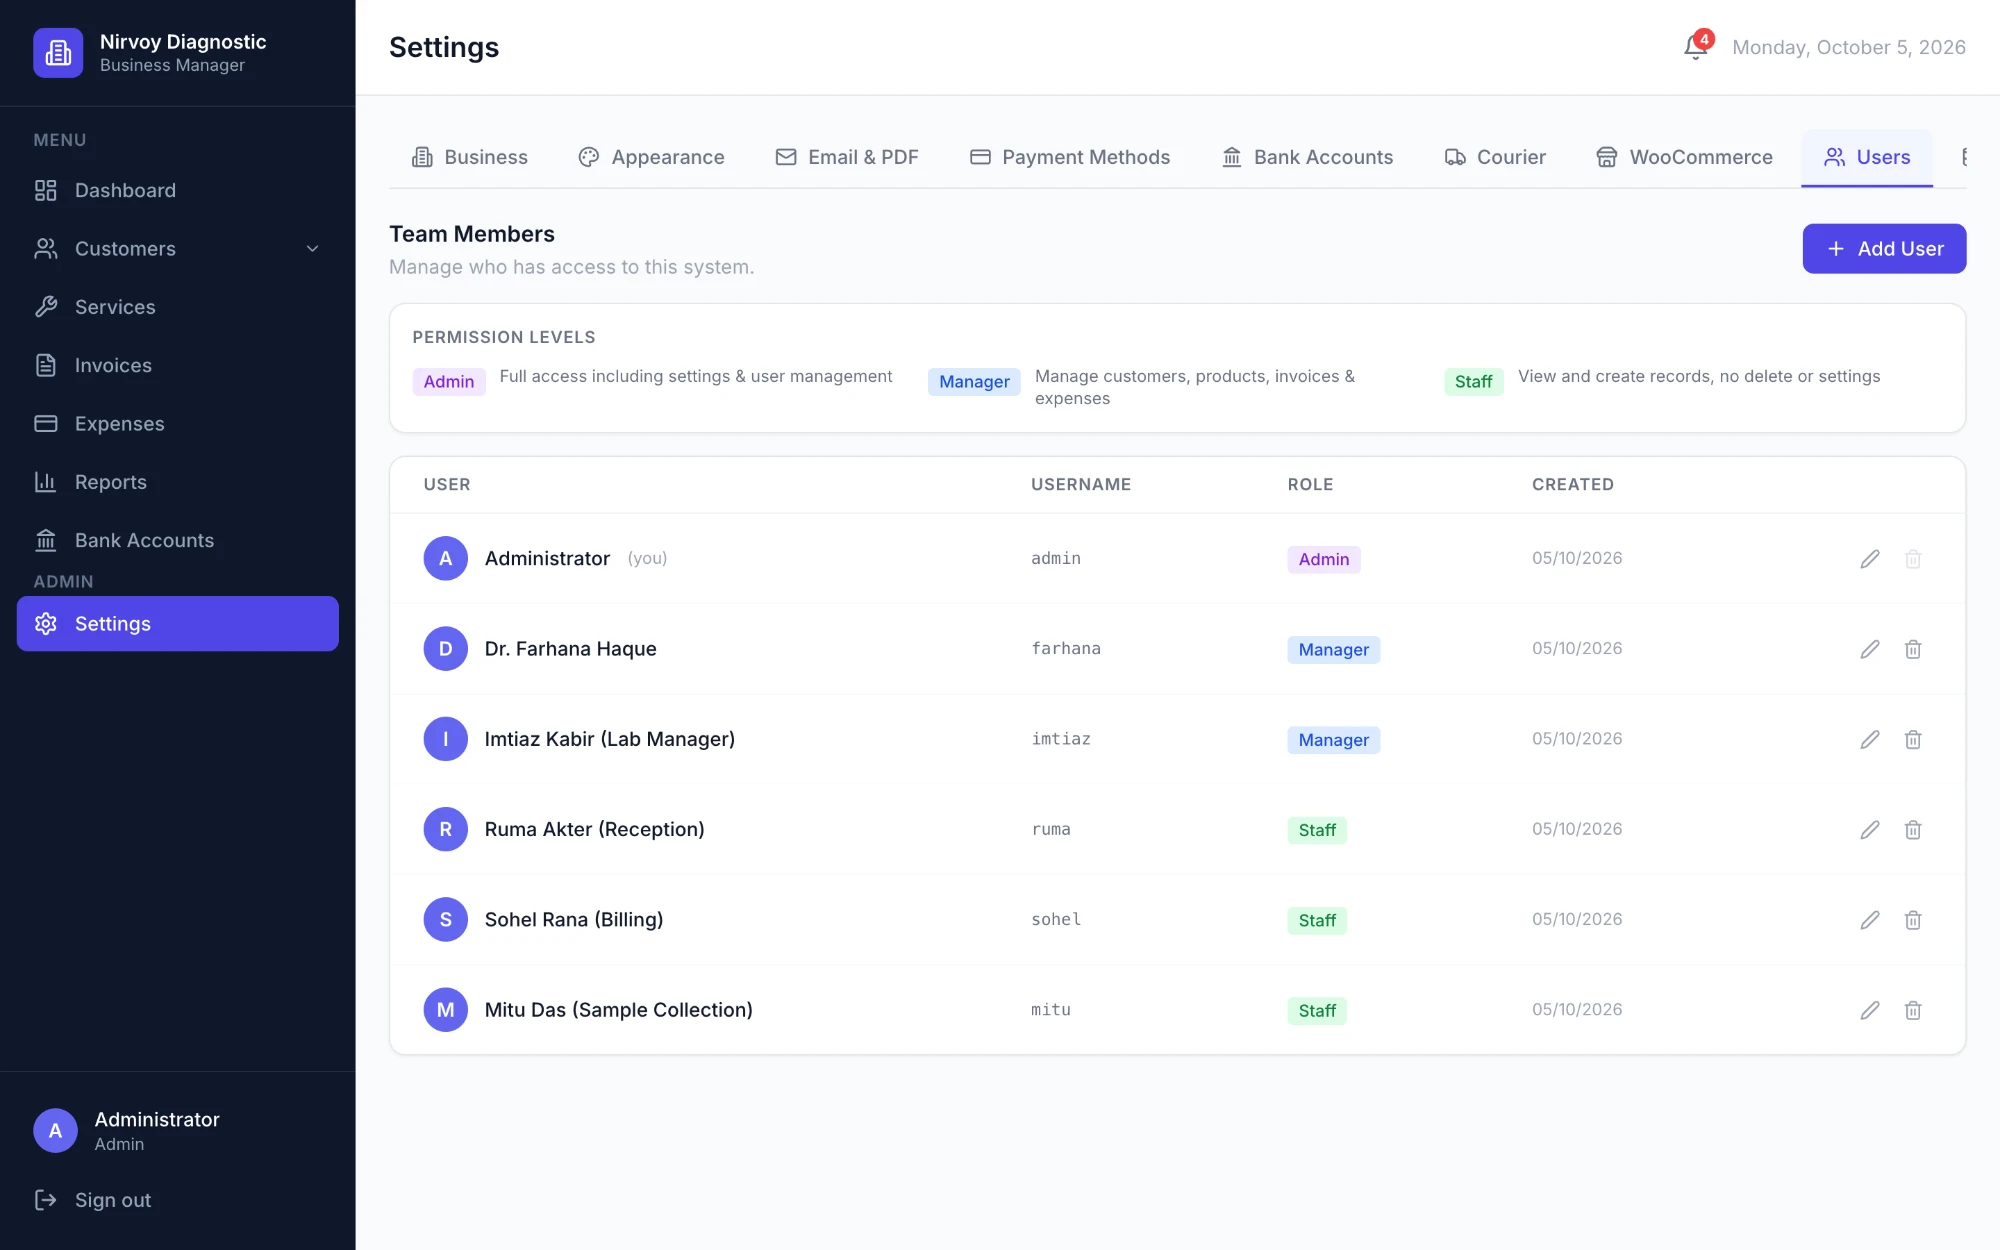
Task: Click the 'Ruma Akter (Reception)' name
Action: [x=595, y=829]
